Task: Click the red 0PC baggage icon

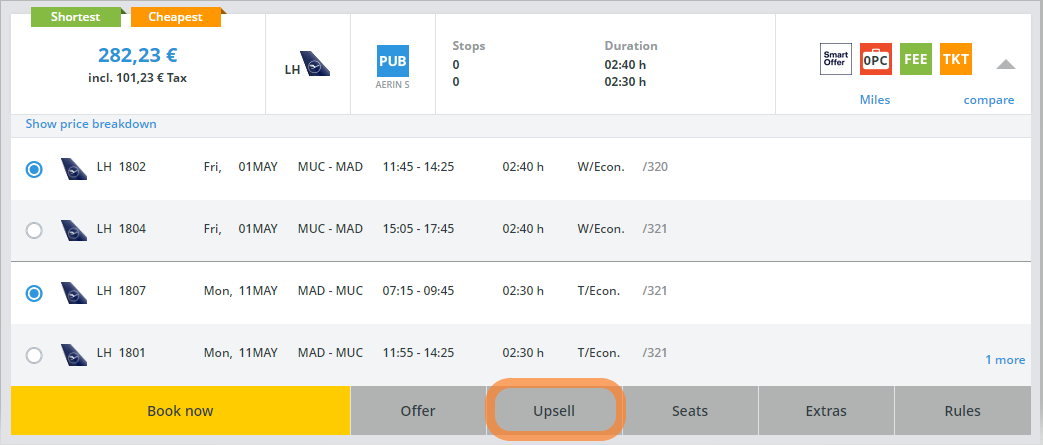Action: point(875,60)
